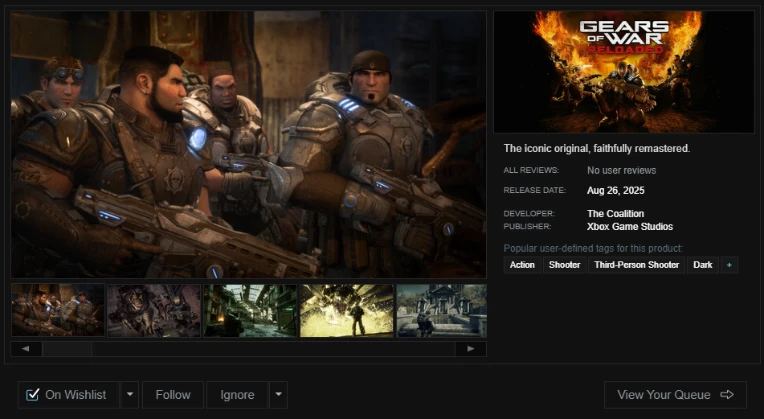Open developer The Coalition link
This screenshot has height=419, width=764.
point(615,213)
